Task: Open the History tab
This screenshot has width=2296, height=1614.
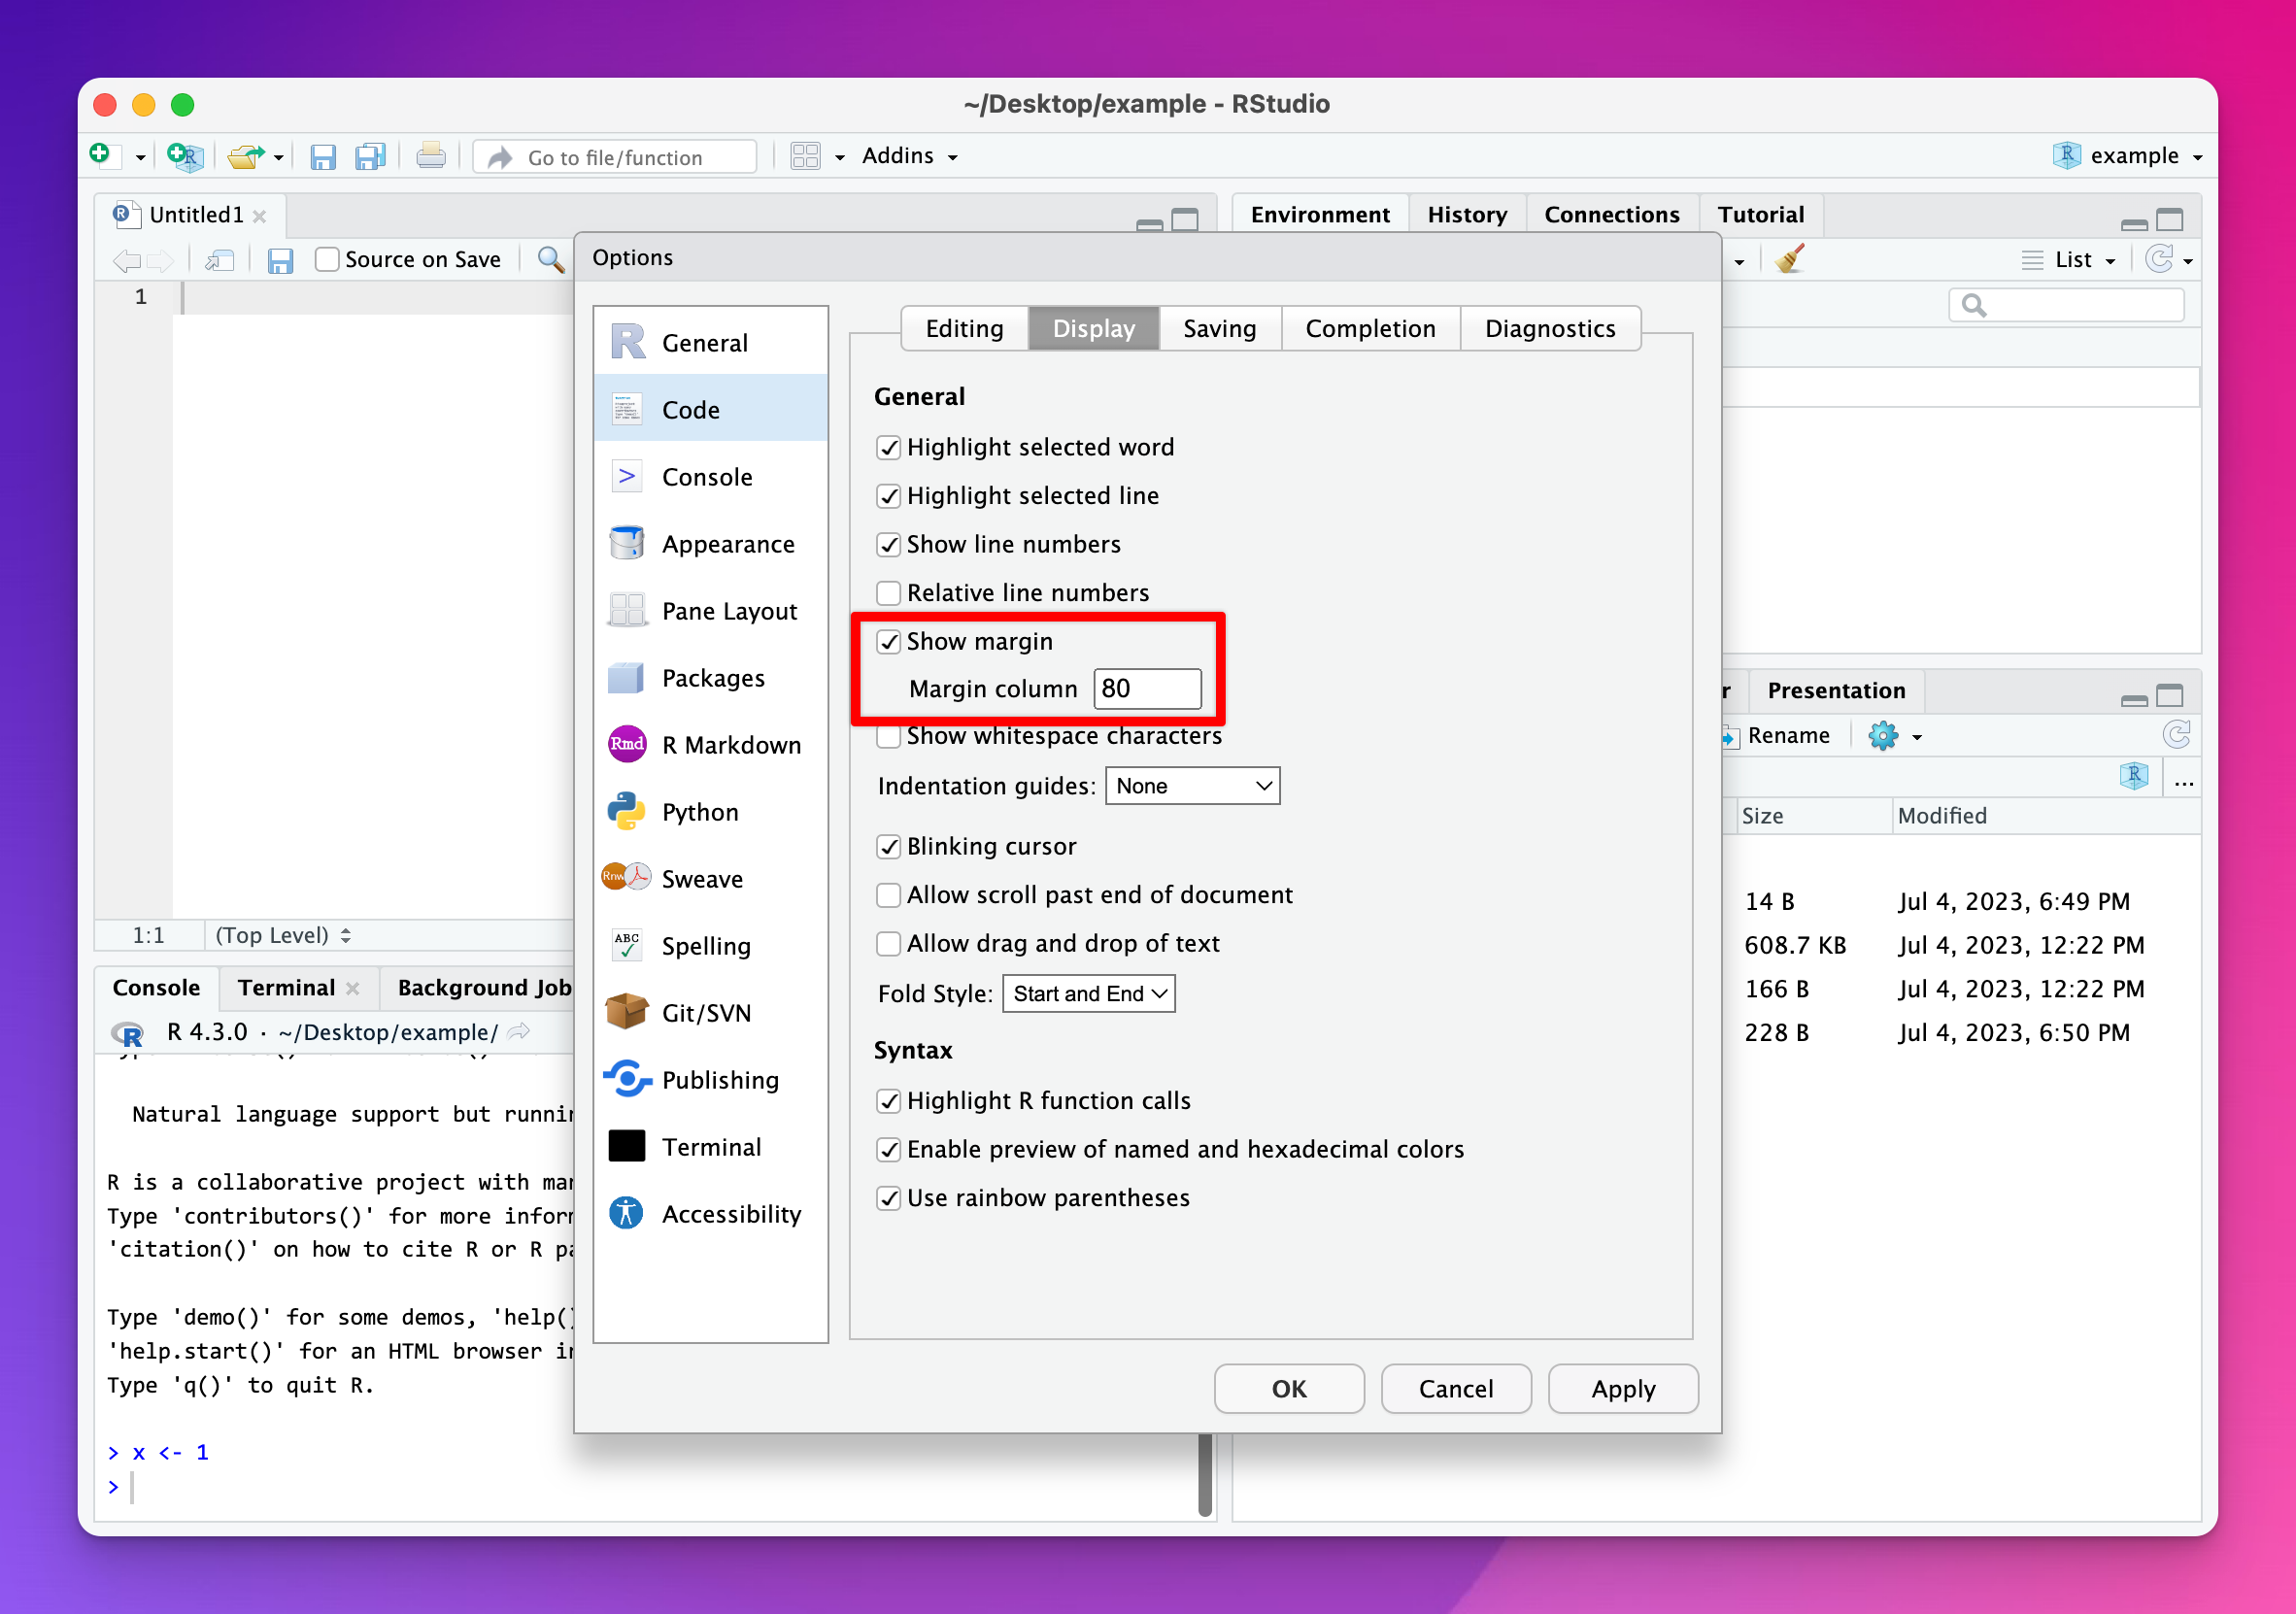Action: click(x=1466, y=215)
